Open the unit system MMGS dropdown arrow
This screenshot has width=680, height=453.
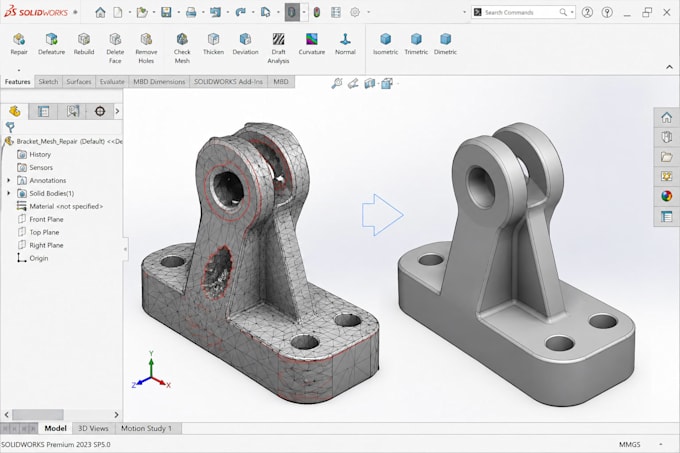click(660, 444)
